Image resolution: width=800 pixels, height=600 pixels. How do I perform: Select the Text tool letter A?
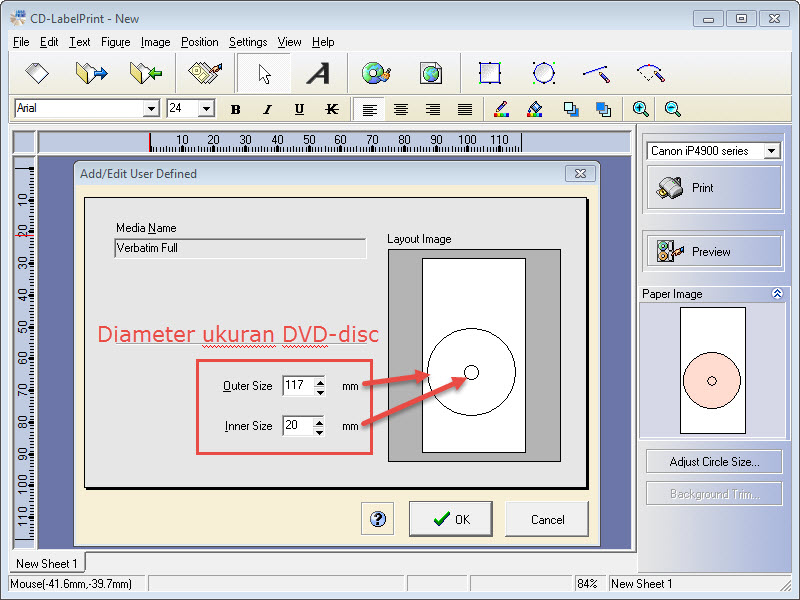point(318,73)
